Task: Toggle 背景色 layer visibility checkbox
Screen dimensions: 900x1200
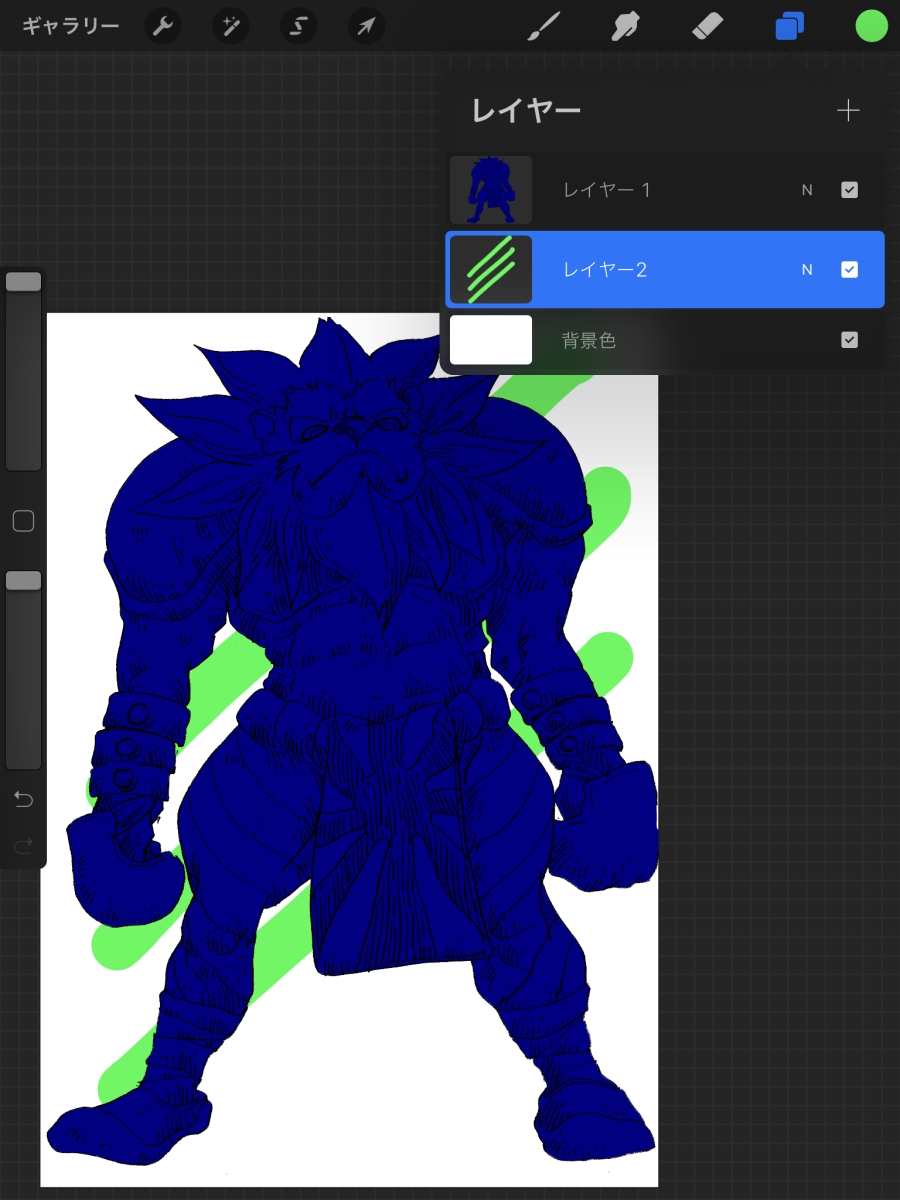Action: (x=849, y=340)
